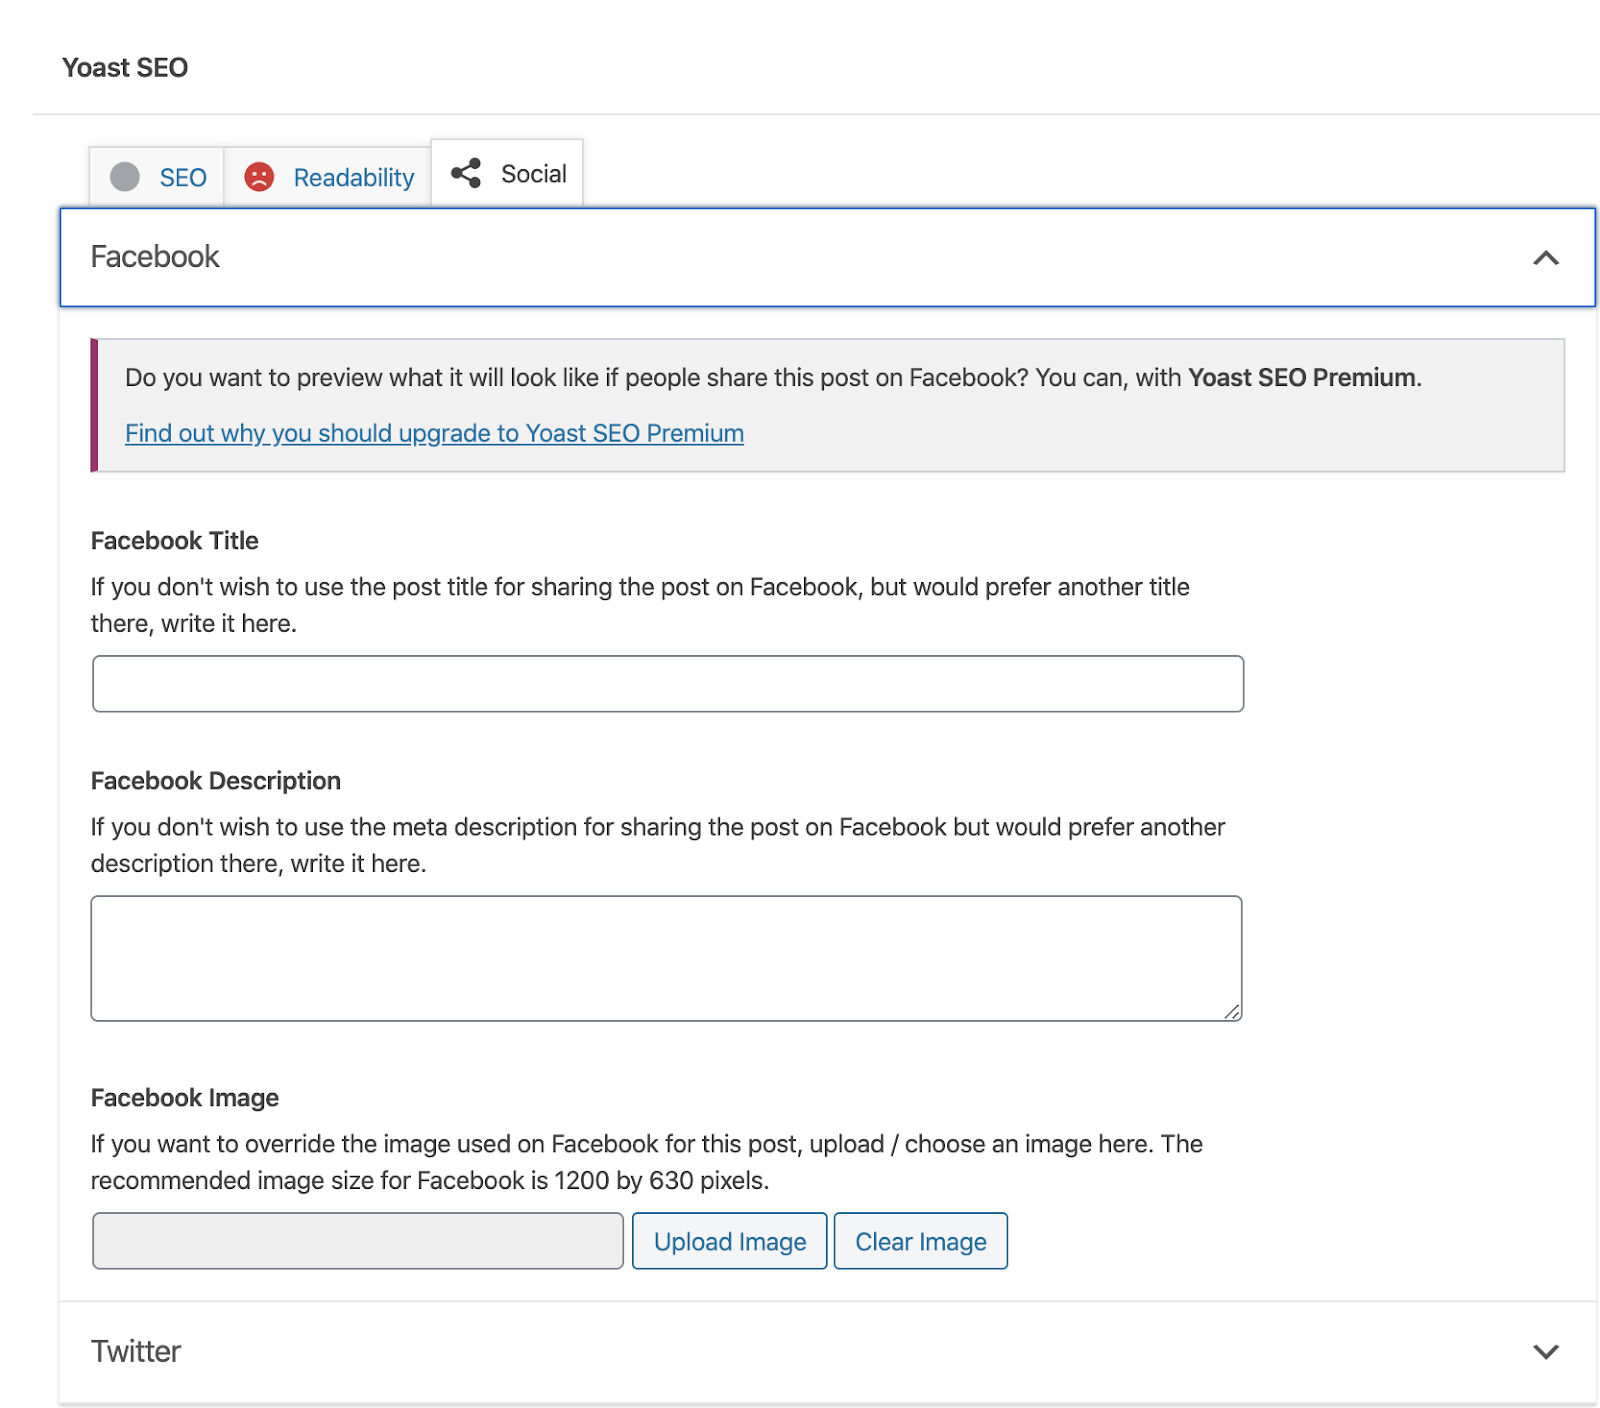Viewport: 1600px width, 1408px height.
Task: Click the Facebook Image field label
Action: (x=185, y=1098)
